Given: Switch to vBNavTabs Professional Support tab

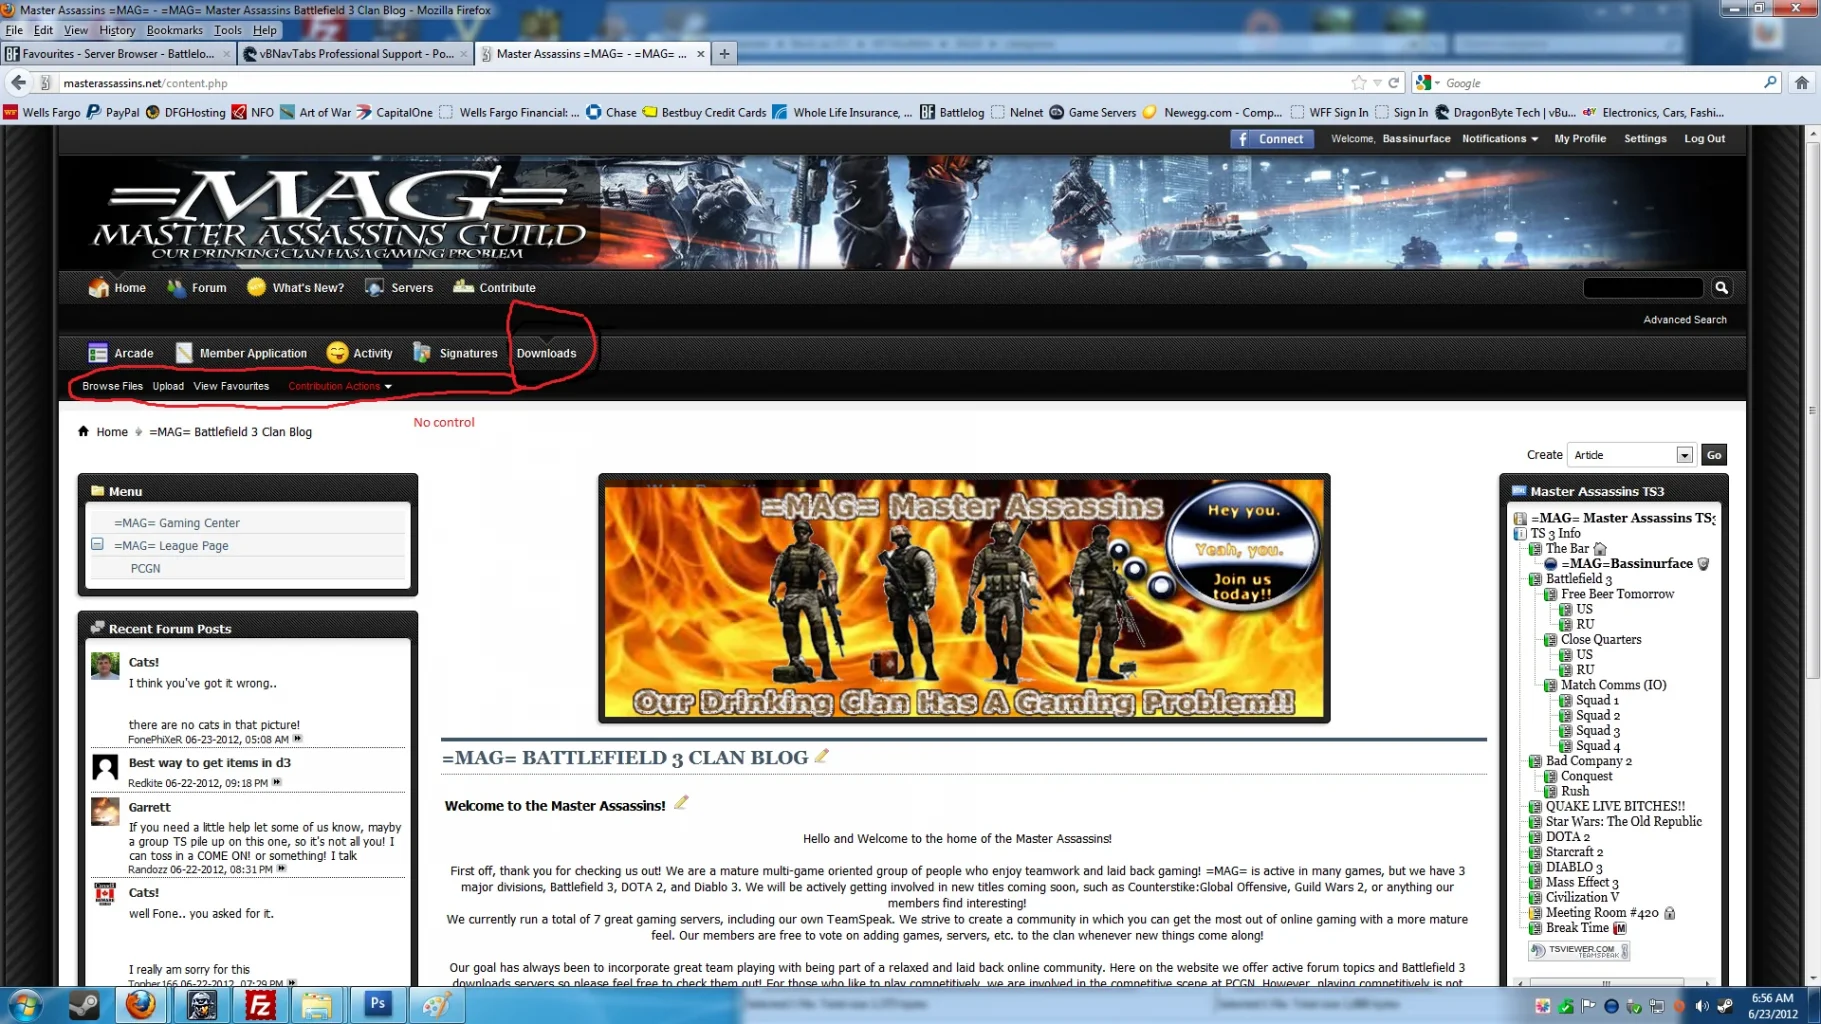Looking at the screenshot, I should 356,54.
